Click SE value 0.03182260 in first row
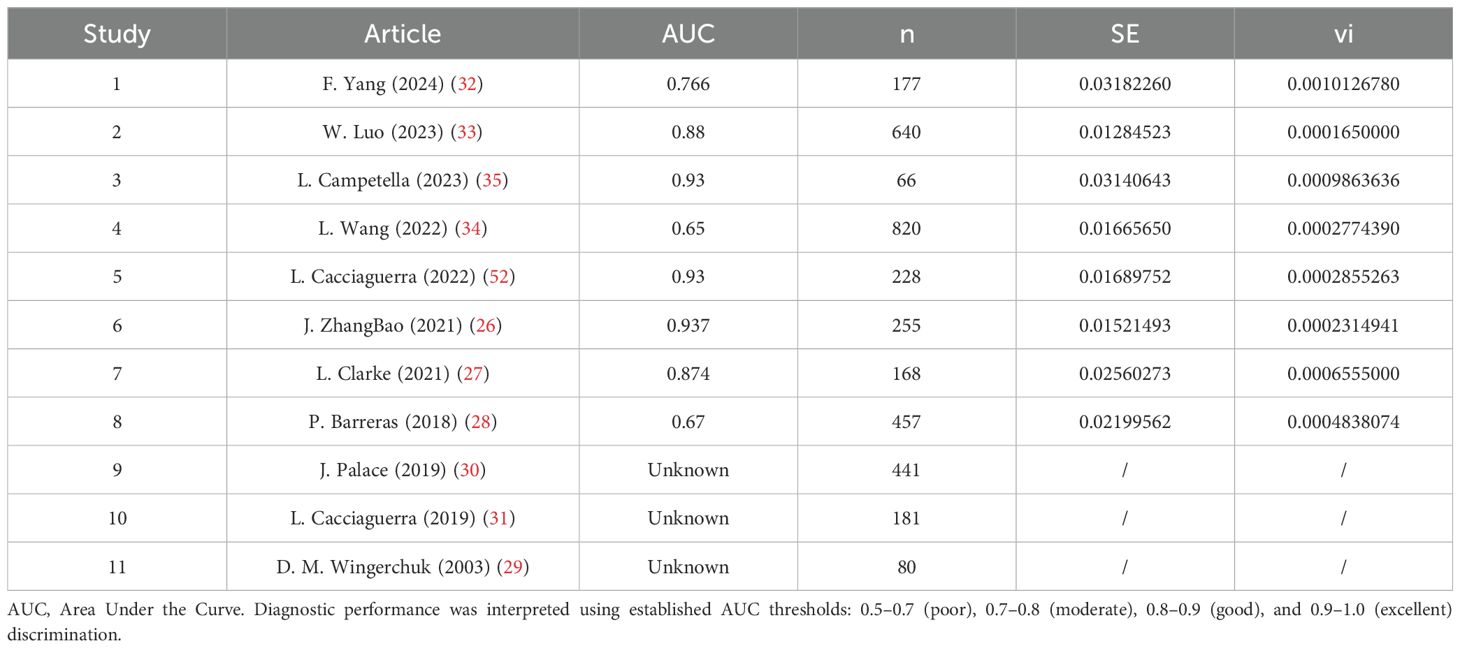The image size is (1460, 648). [1125, 84]
